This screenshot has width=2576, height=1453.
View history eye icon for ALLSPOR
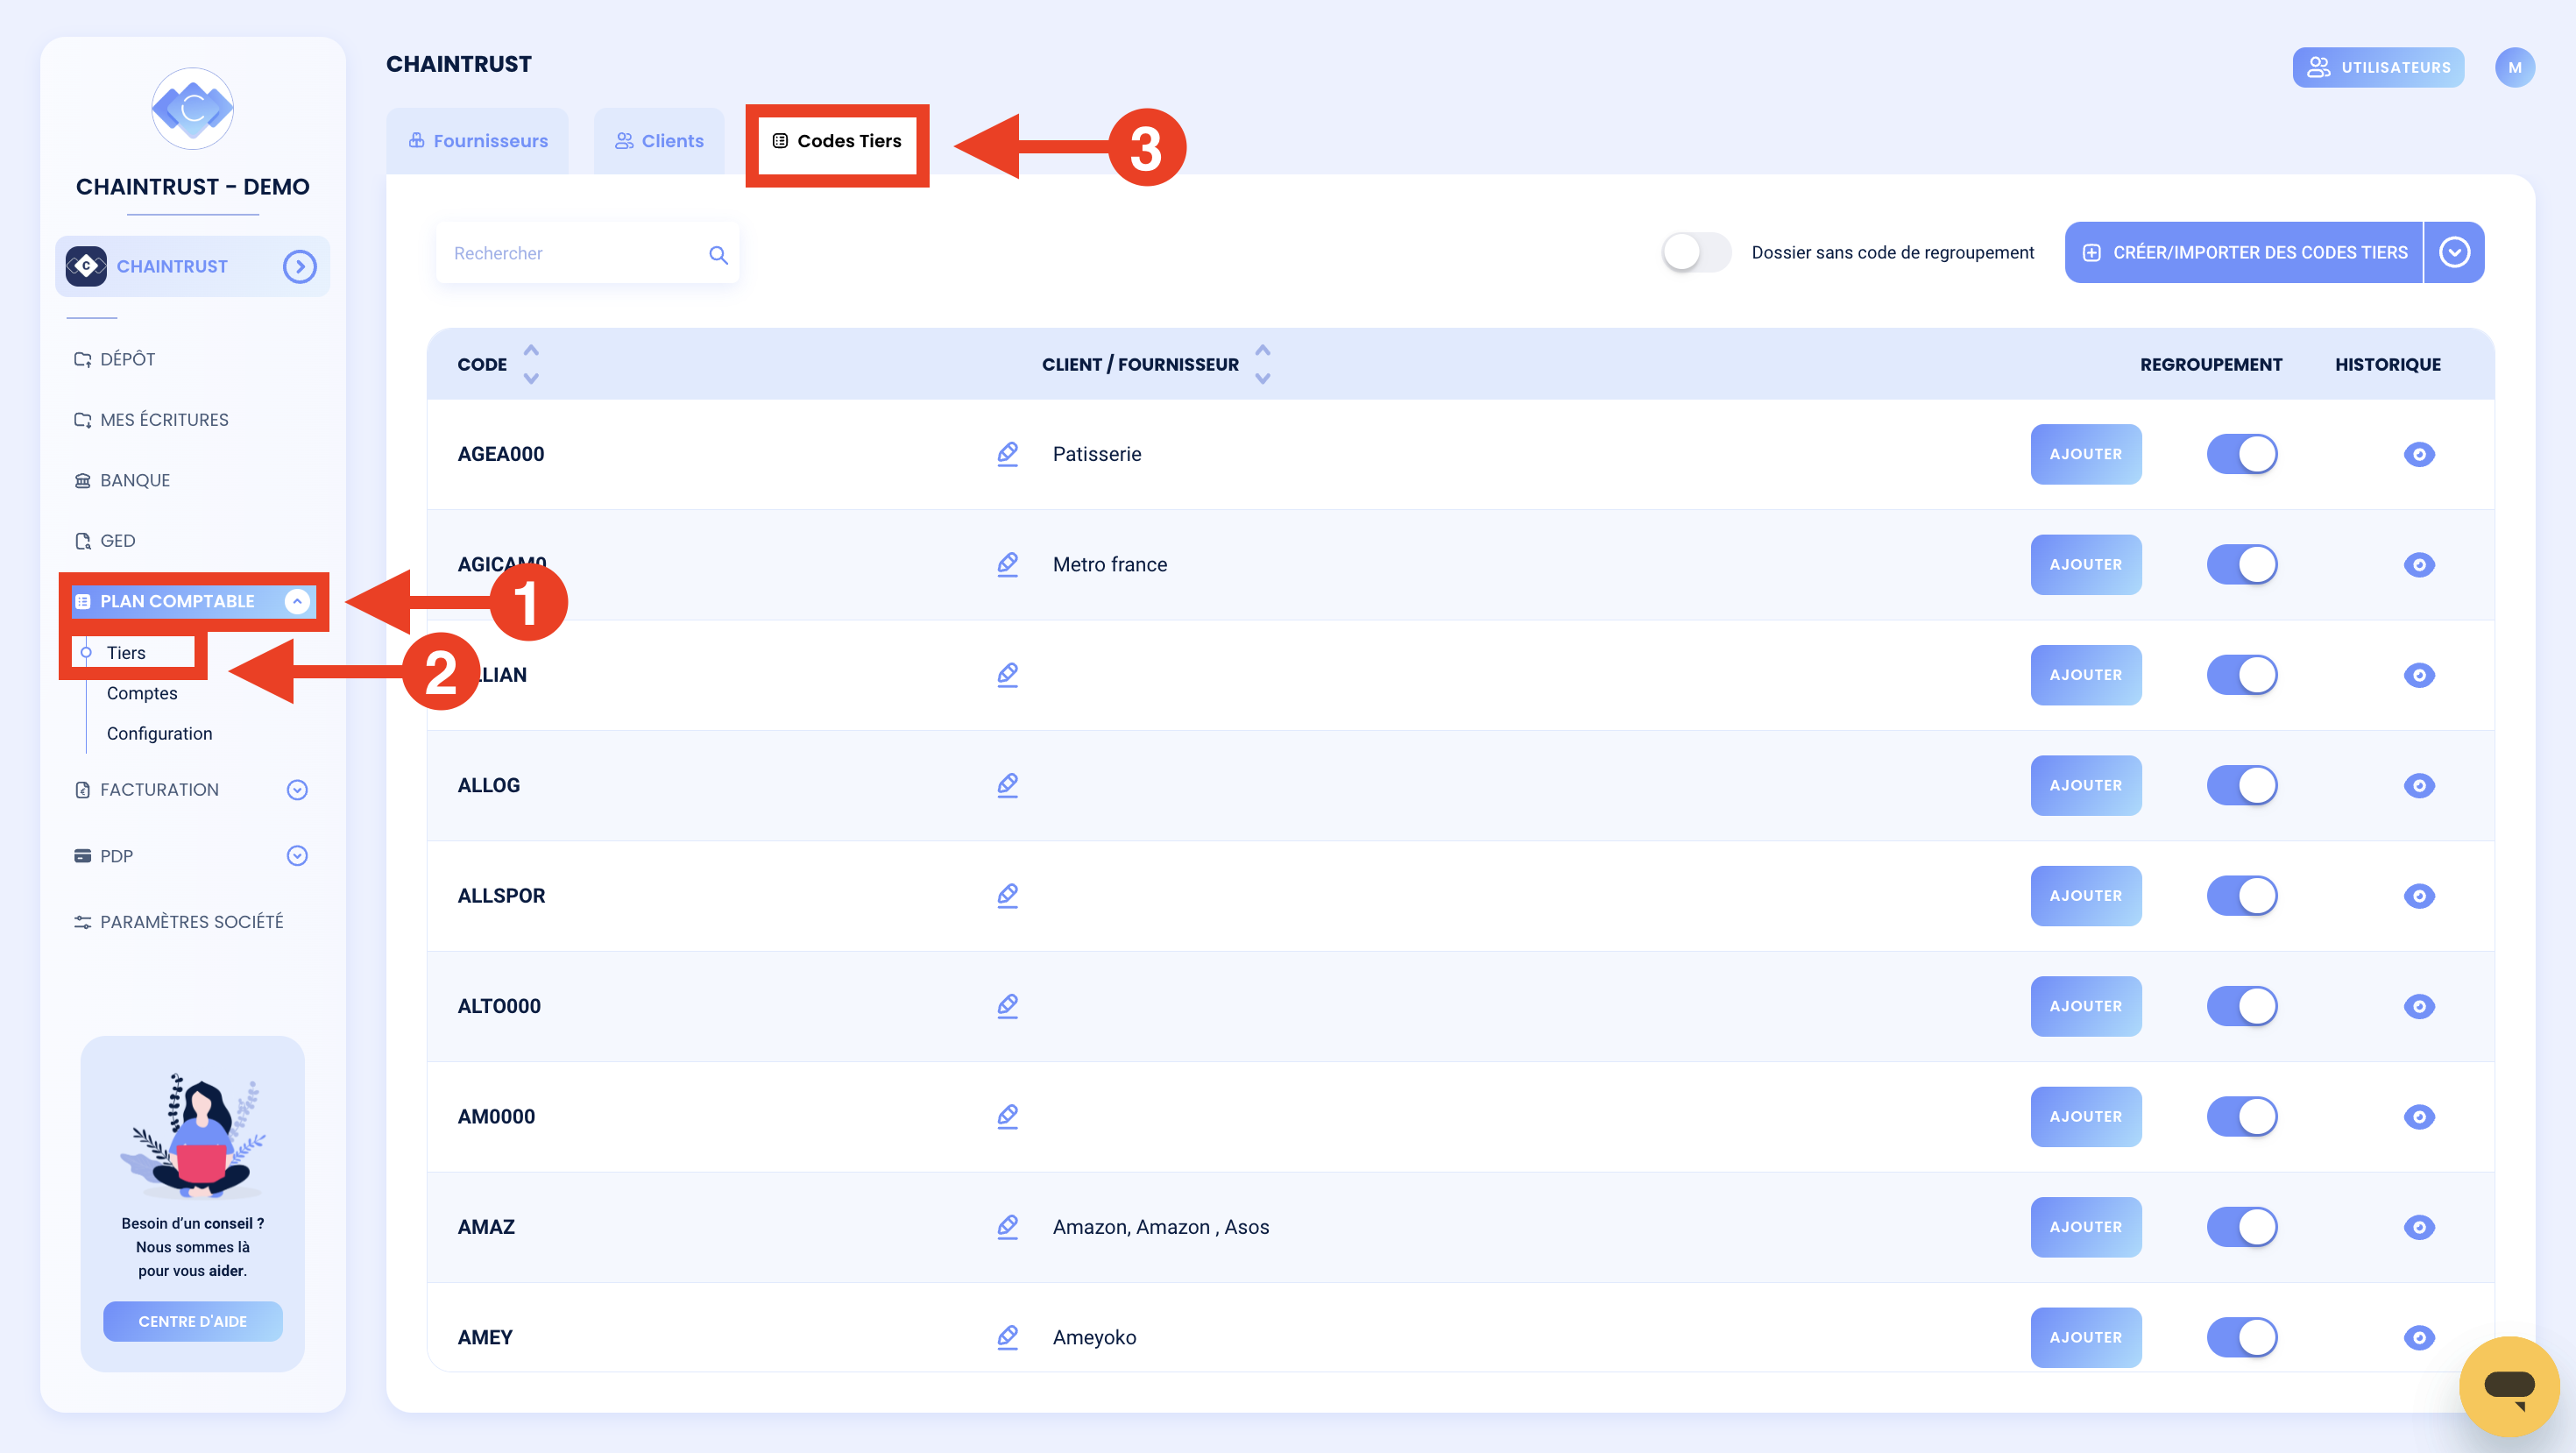2418,895
